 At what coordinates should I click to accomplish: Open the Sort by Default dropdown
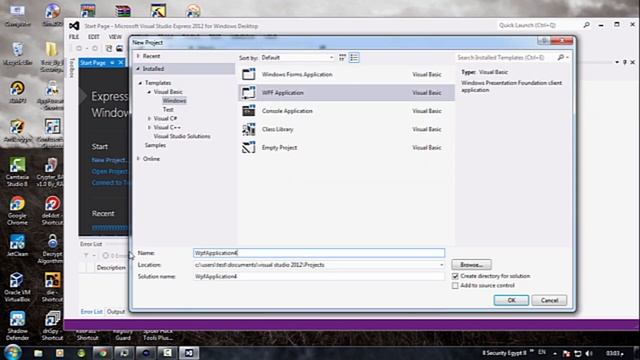pyautogui.click(x=298, y=58)
